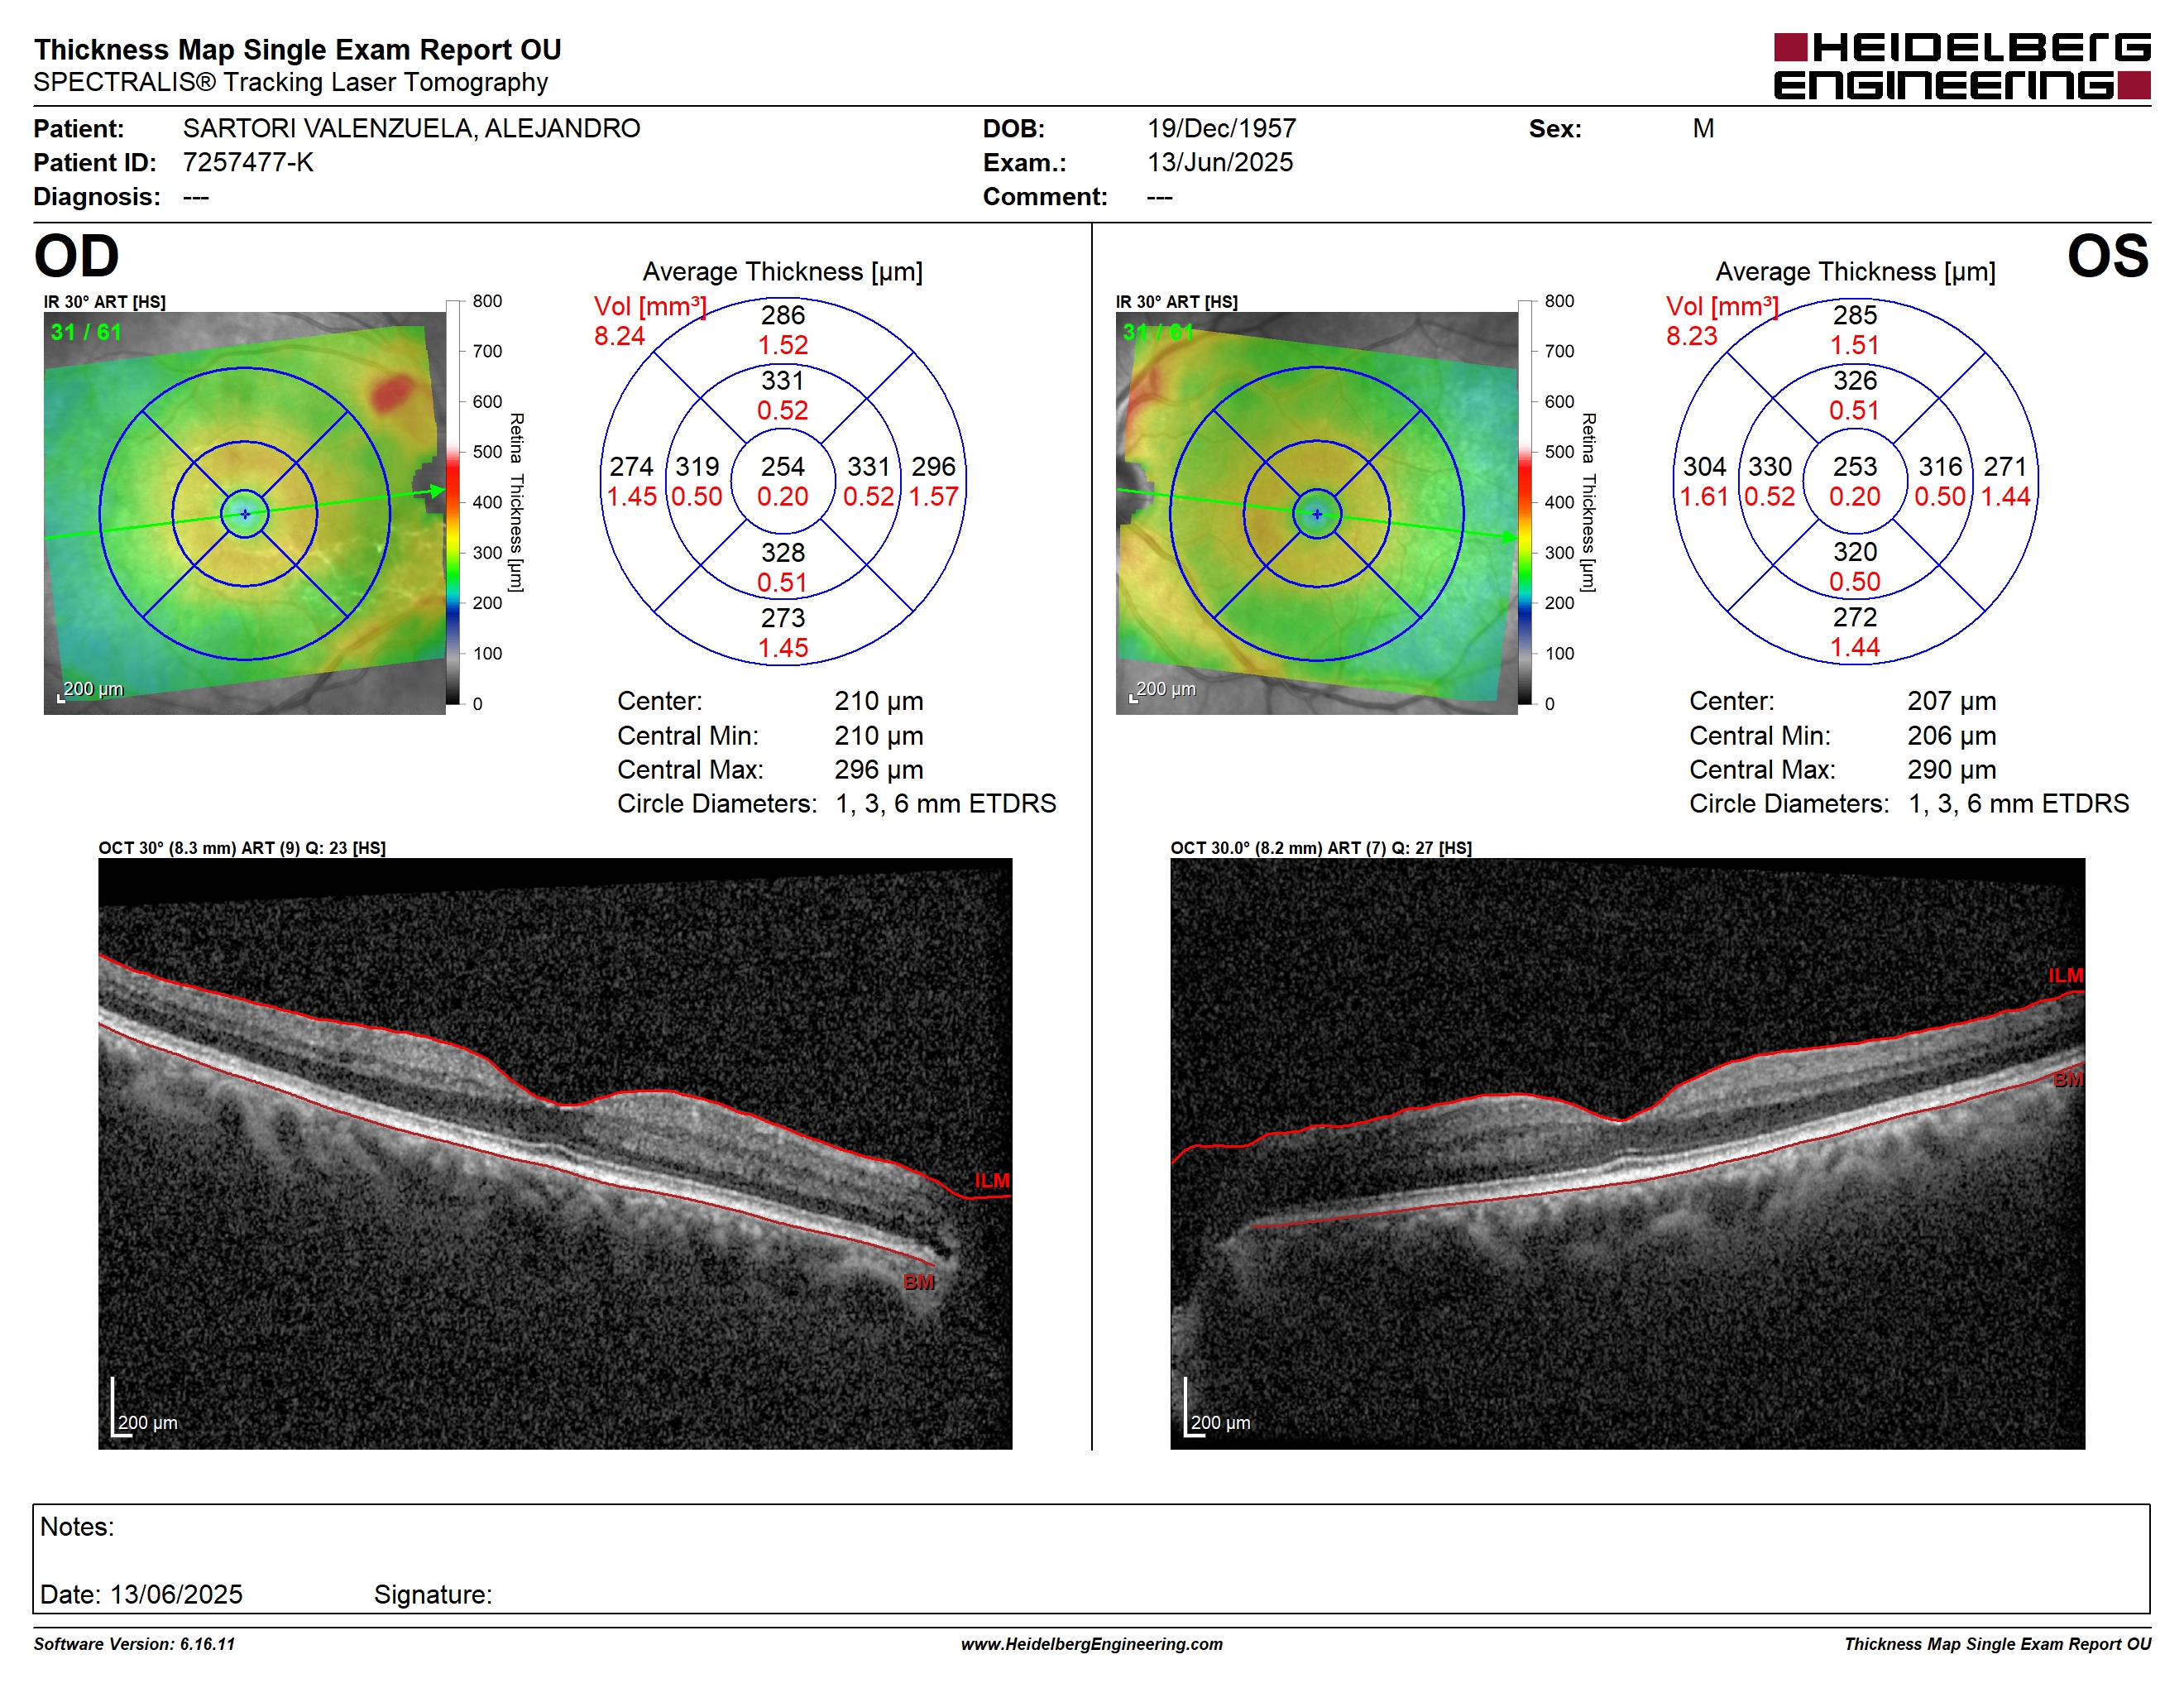
Task: Click the BM label on OS scan
Action: pyautogui.click(x=2068, y=1079)
